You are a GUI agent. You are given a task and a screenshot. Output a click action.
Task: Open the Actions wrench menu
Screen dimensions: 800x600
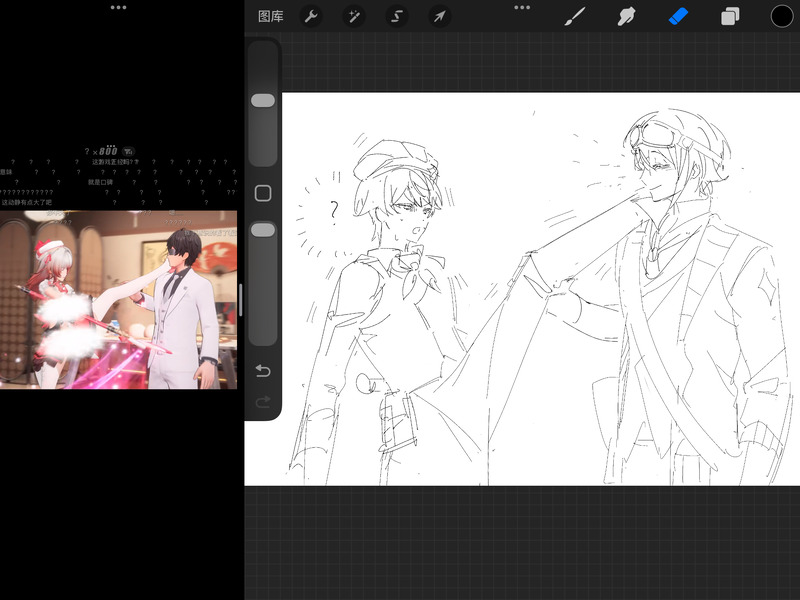pos(311,16)
